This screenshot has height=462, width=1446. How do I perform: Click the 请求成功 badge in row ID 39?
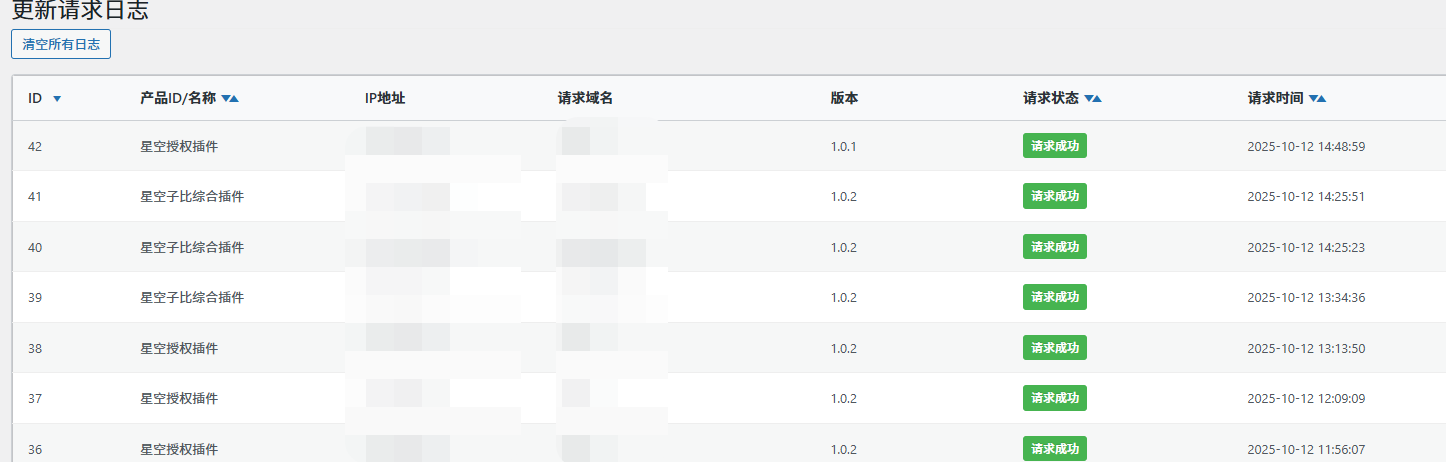tap(1054, 297)
